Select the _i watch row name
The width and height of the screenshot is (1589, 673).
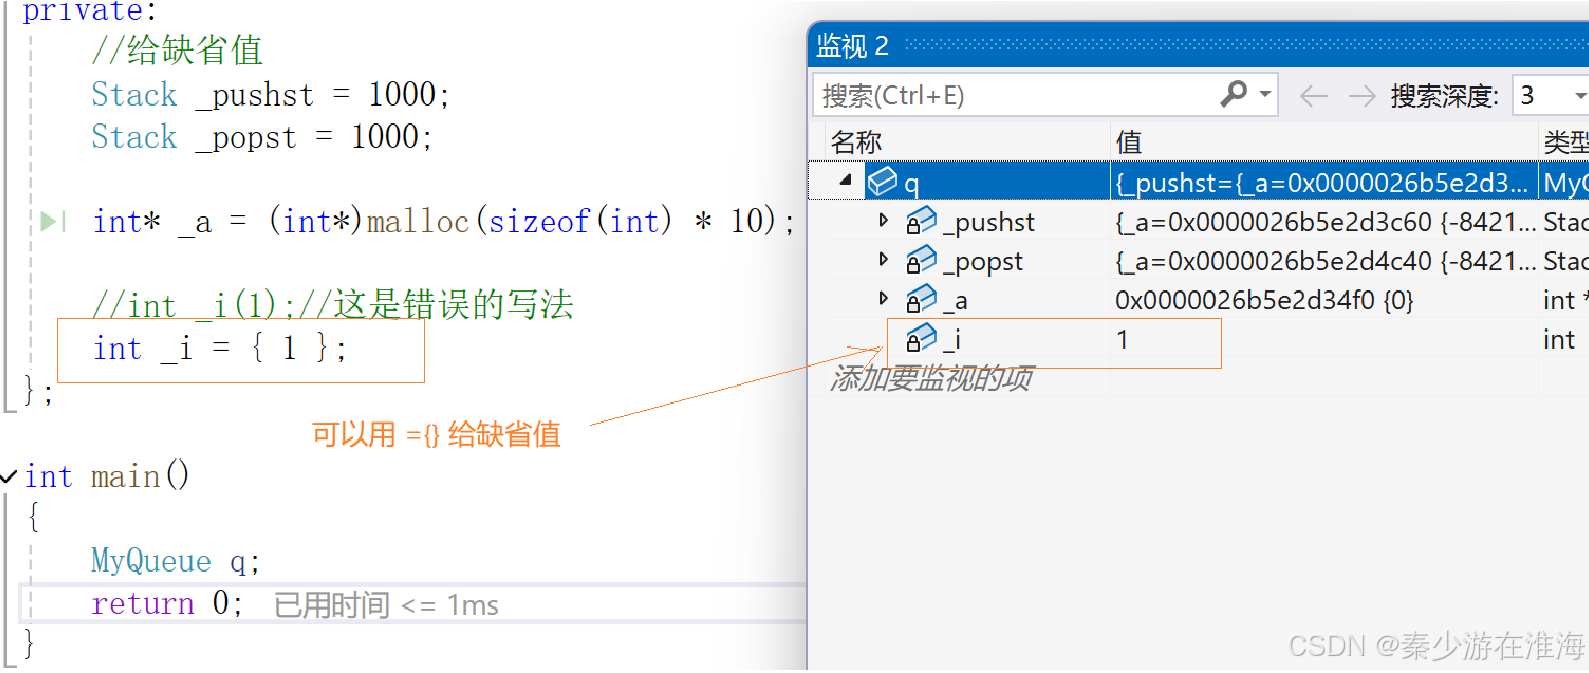click(x=952, y=340)
